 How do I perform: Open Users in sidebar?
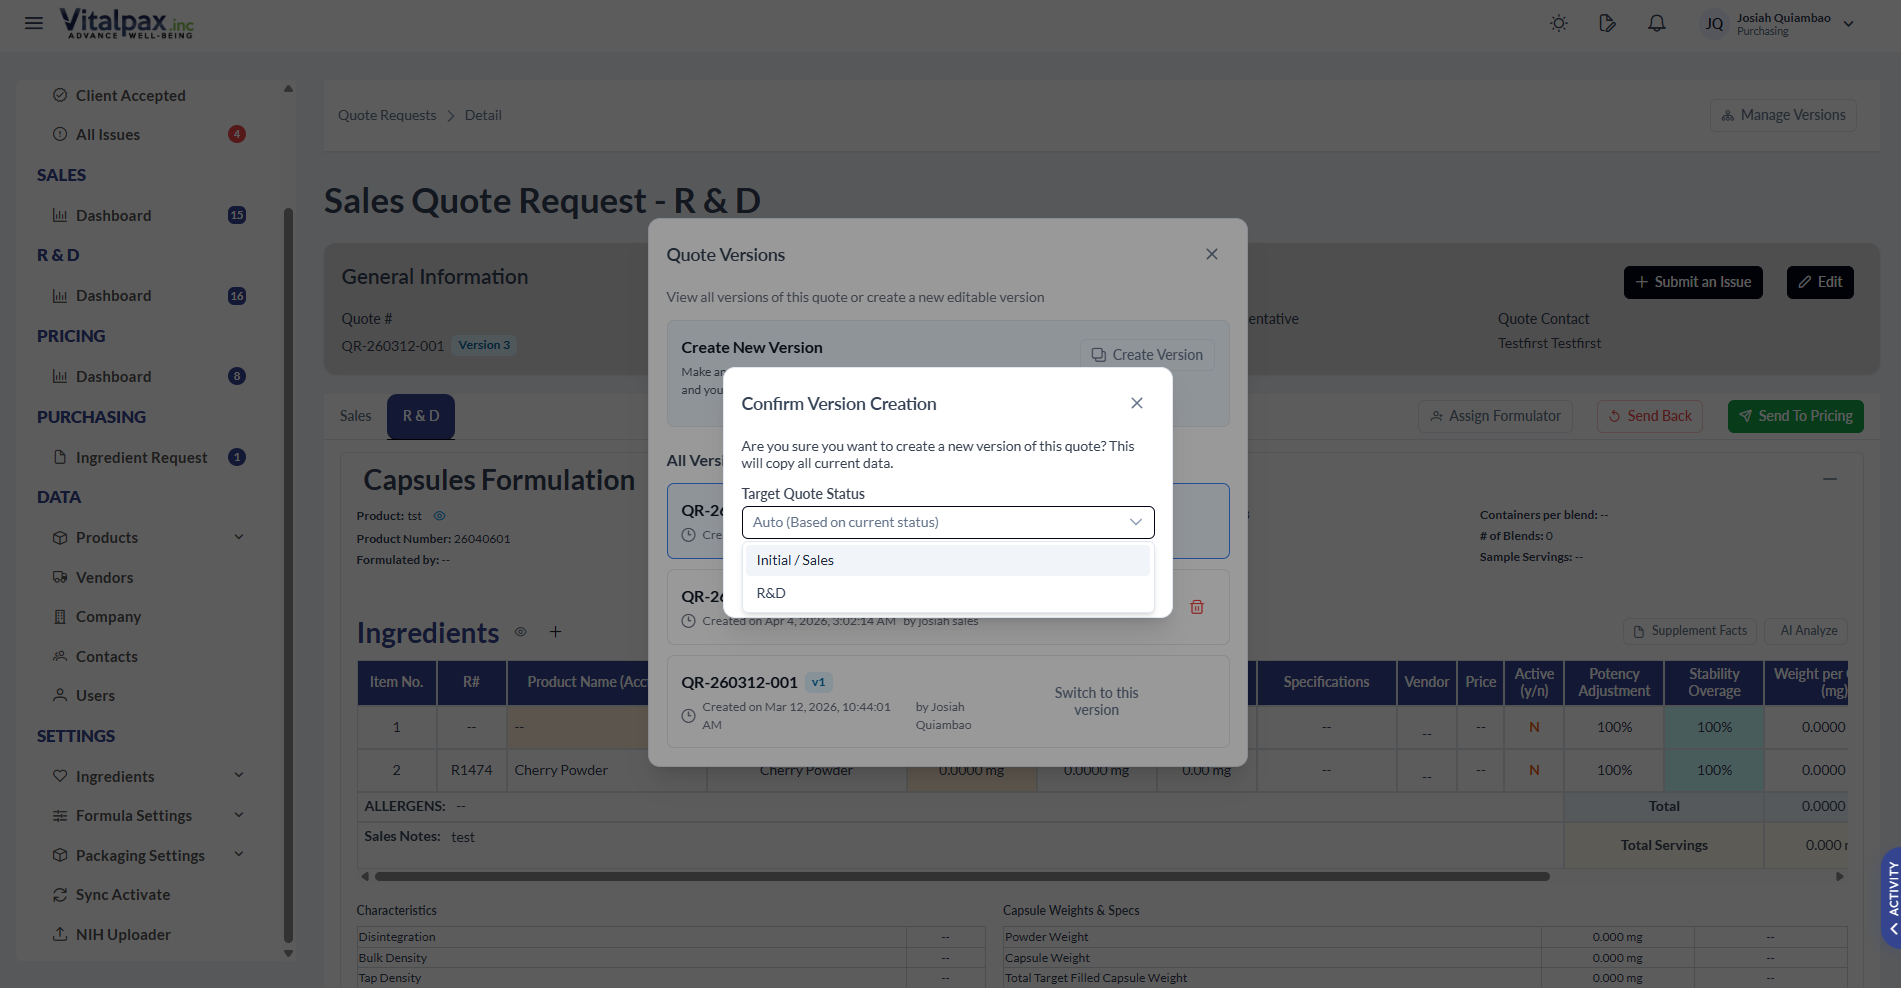click(95, 695)
